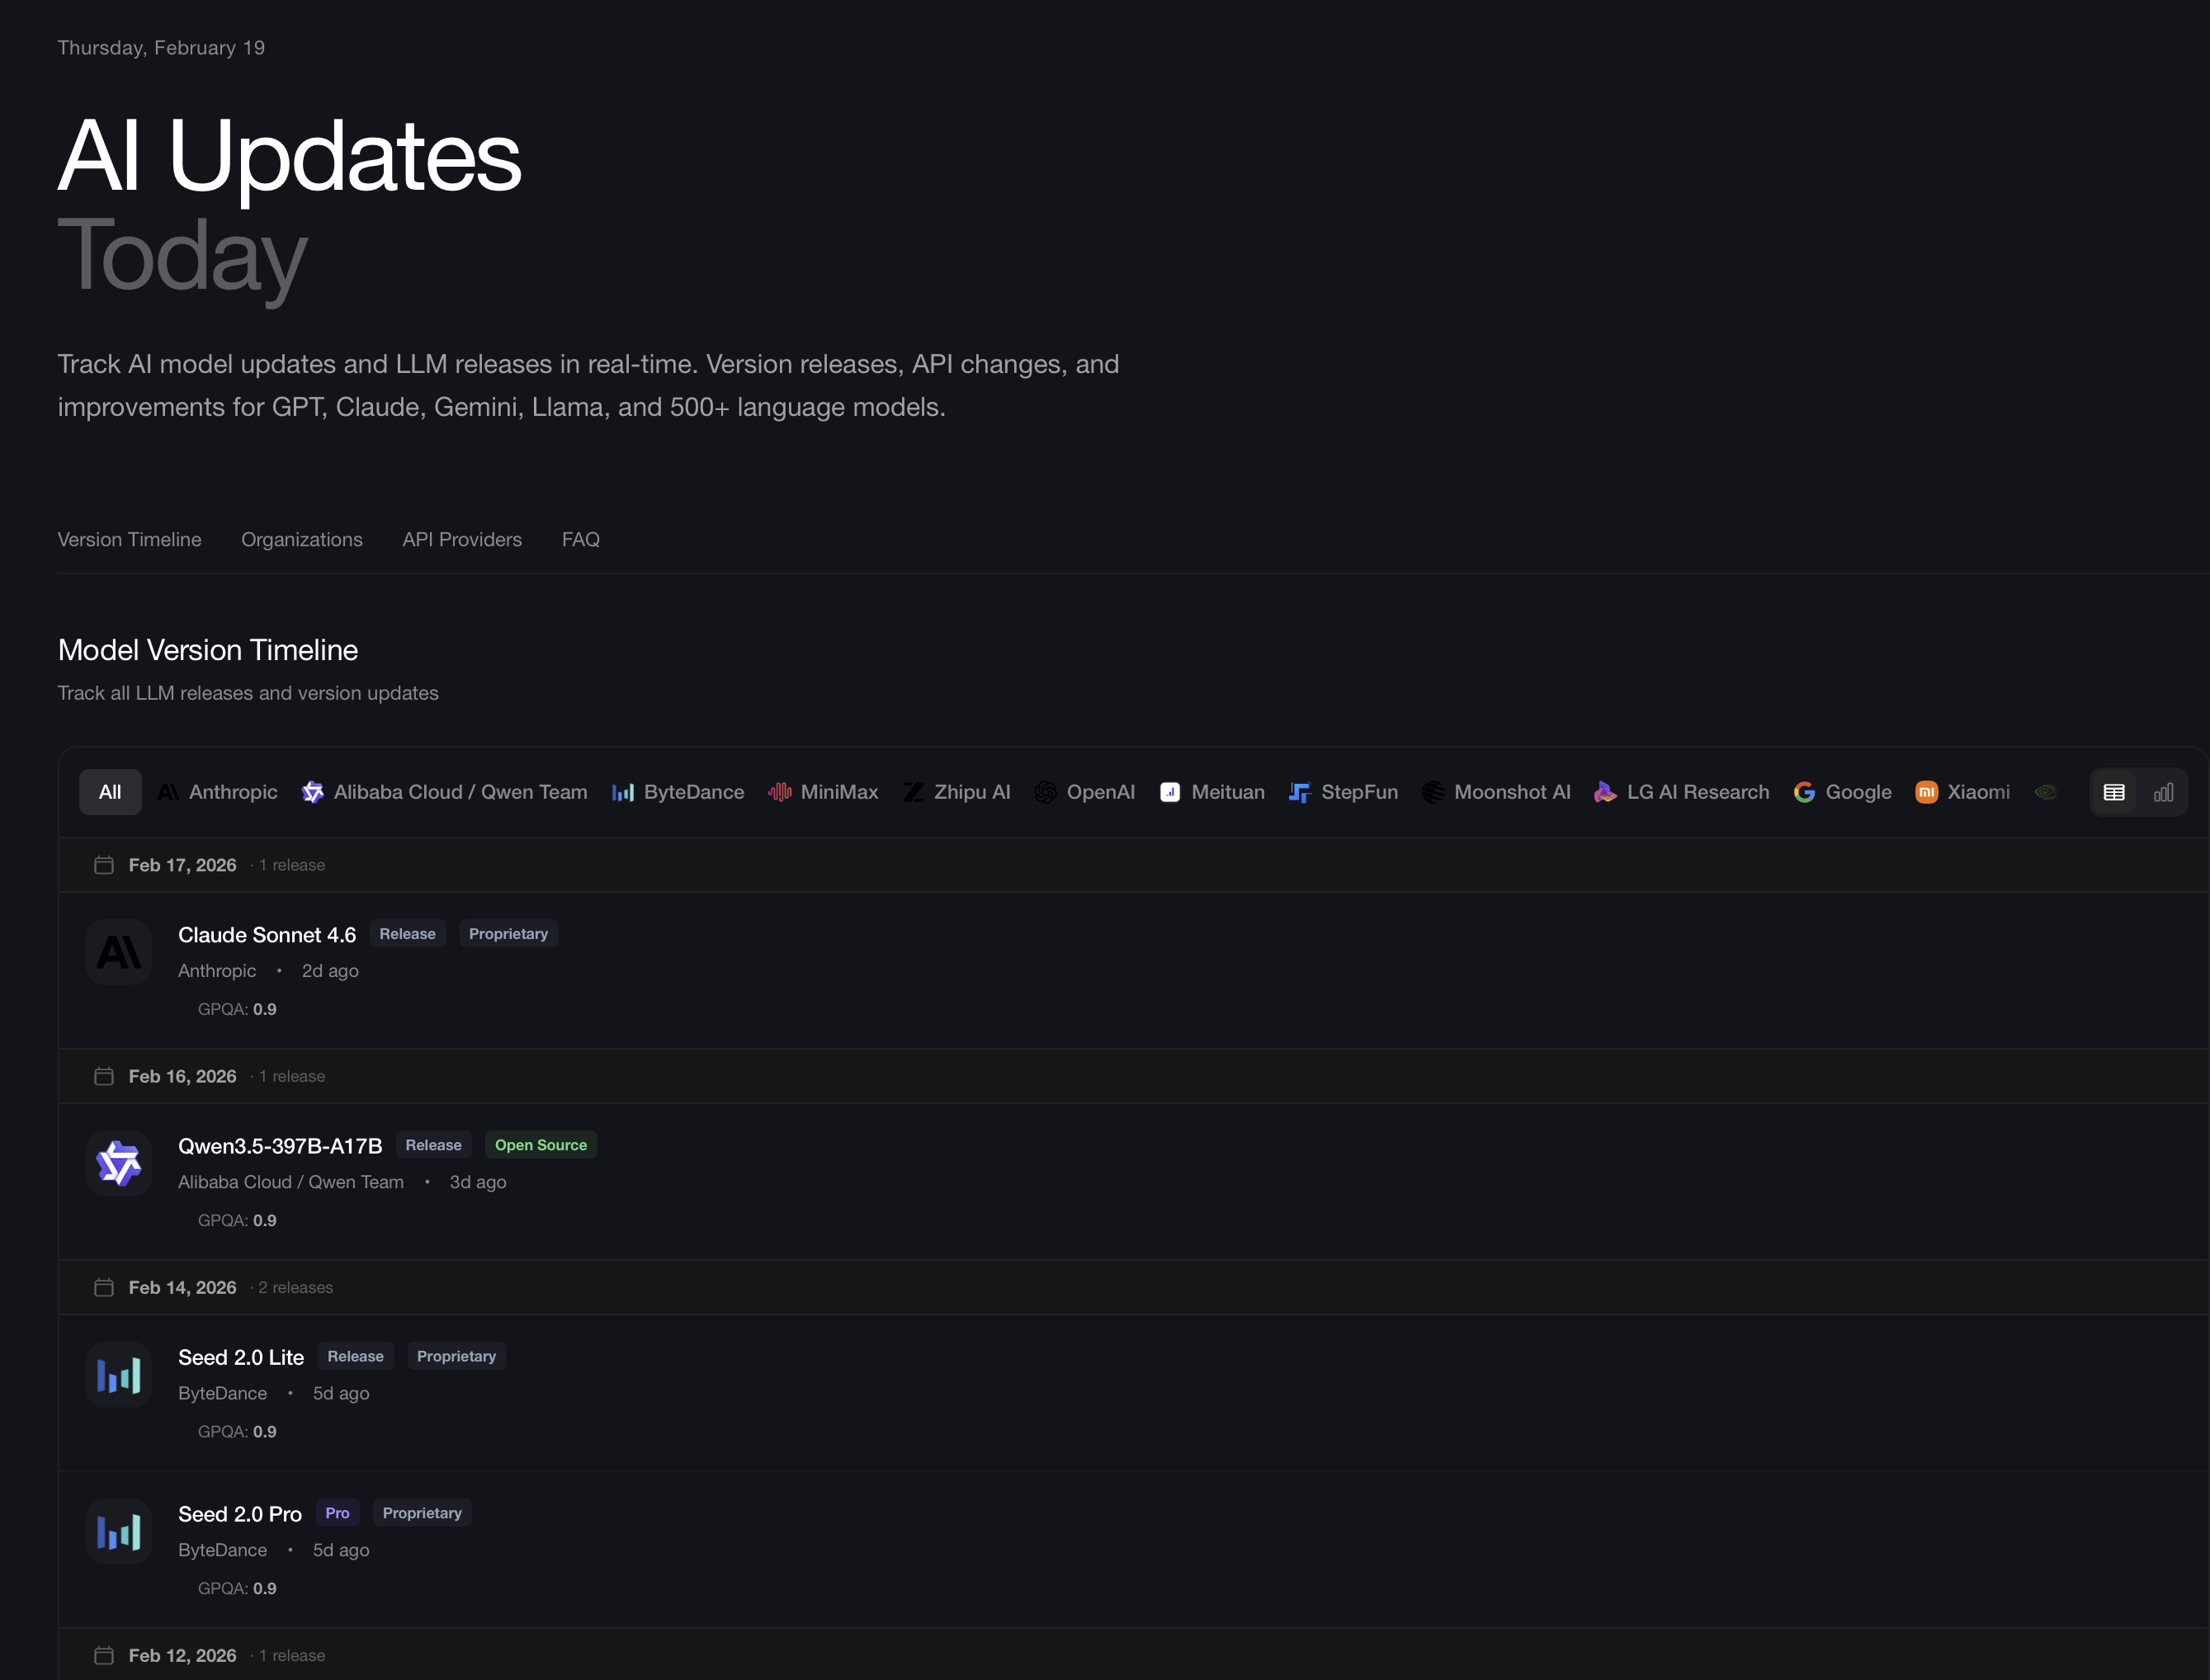Switch to the table list view
2210x1680 pixels.
(2113, 792)
